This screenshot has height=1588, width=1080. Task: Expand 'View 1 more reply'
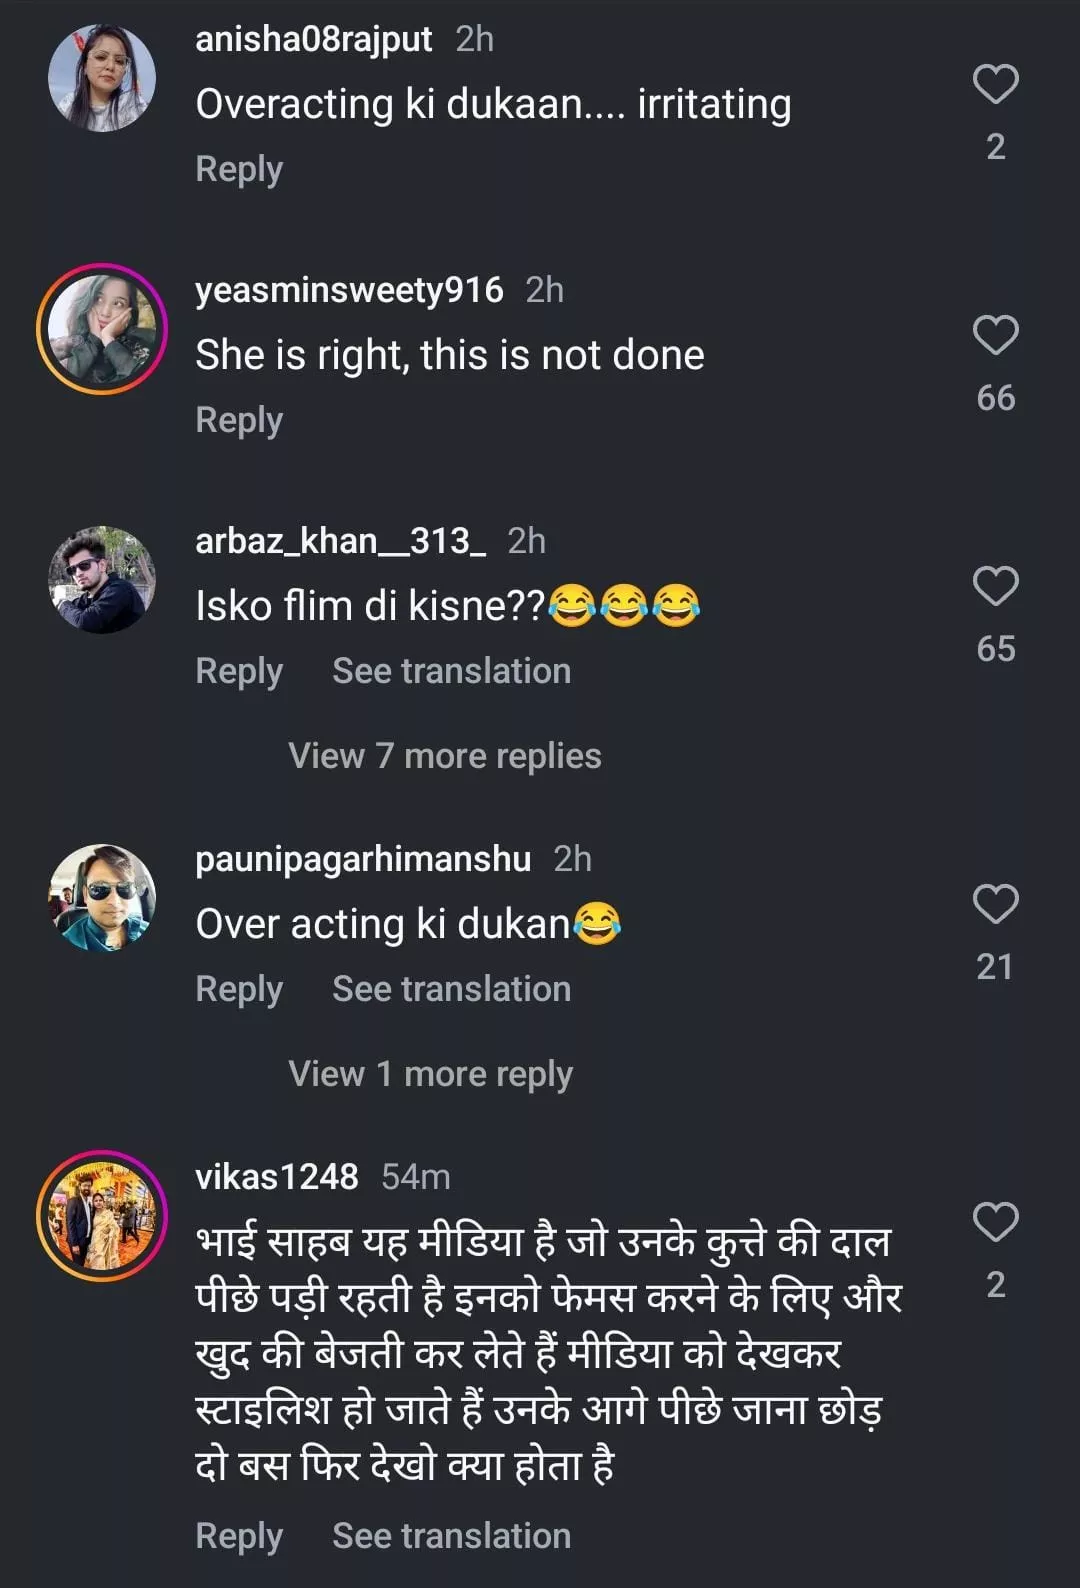(430, 1074)
